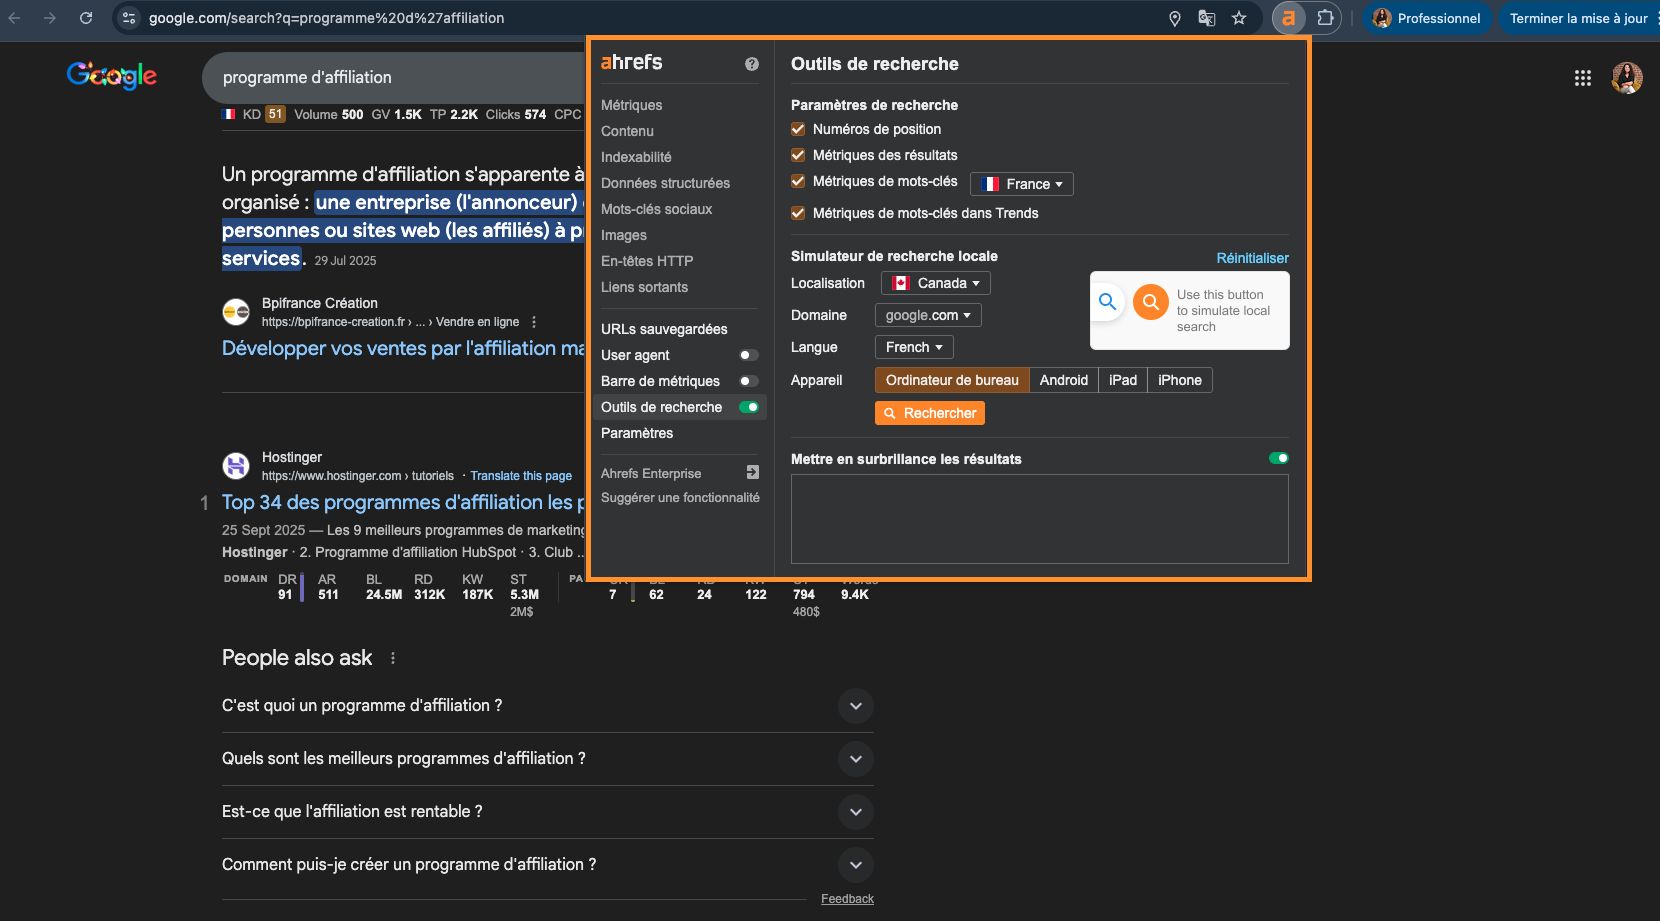The height and width of the screenshot is (921, 1660).
Task: Disable Mettre en surbrillance les résultats switch
Action: coord(1278,458)
